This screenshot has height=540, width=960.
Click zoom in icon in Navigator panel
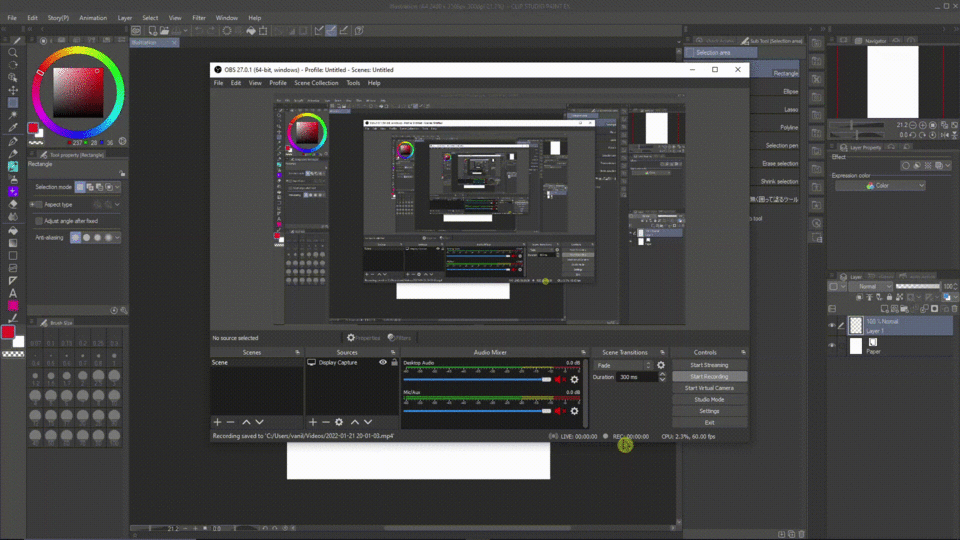[923, 125]
